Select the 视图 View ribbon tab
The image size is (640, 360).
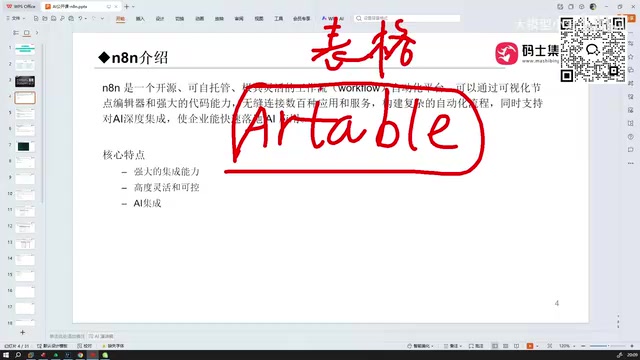(259, 19)
